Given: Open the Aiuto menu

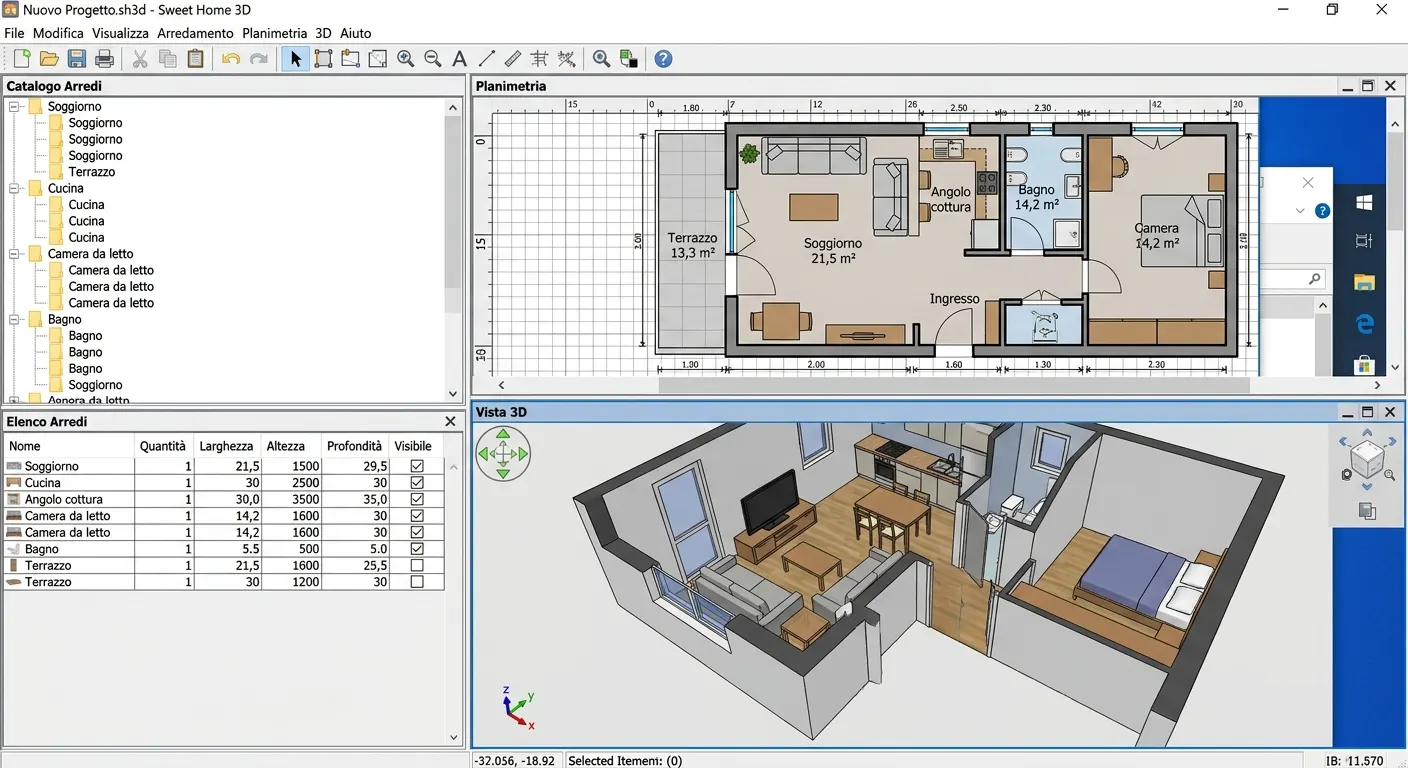Looking at the screenshot, I should click(x=355, y=33).
